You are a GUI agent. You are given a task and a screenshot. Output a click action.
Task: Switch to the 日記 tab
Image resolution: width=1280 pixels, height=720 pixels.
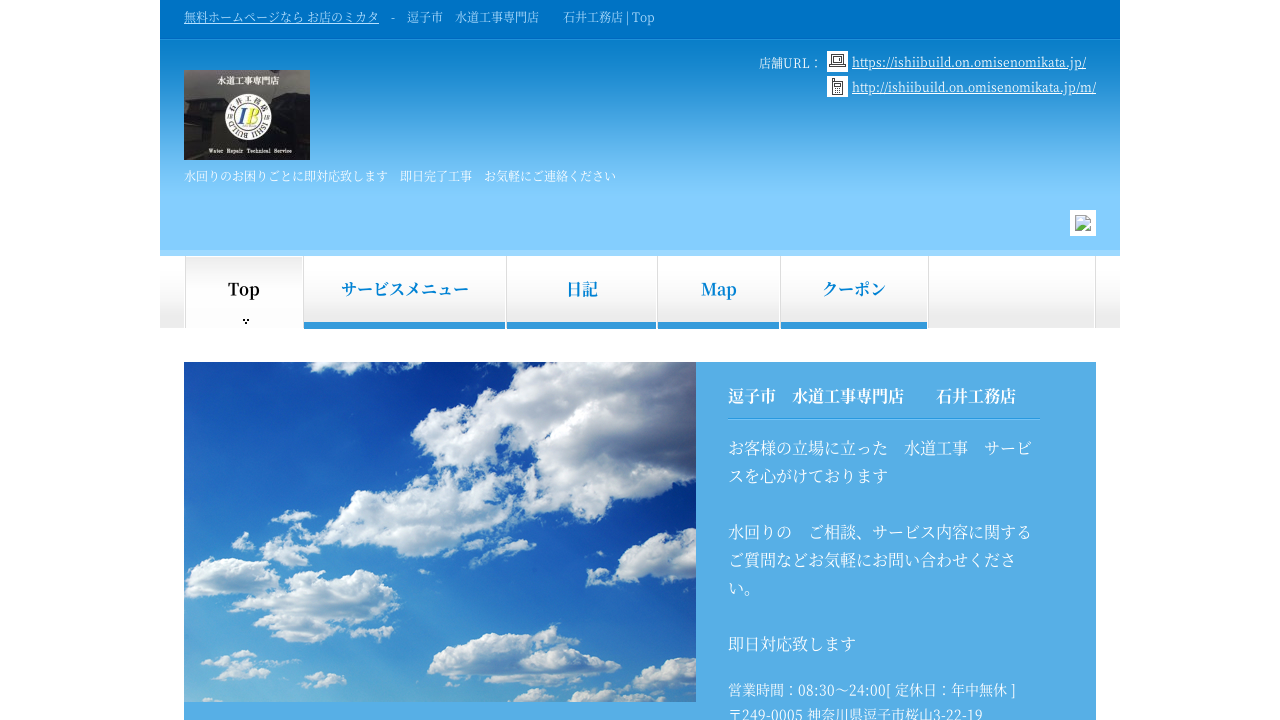tap(581, 290)
